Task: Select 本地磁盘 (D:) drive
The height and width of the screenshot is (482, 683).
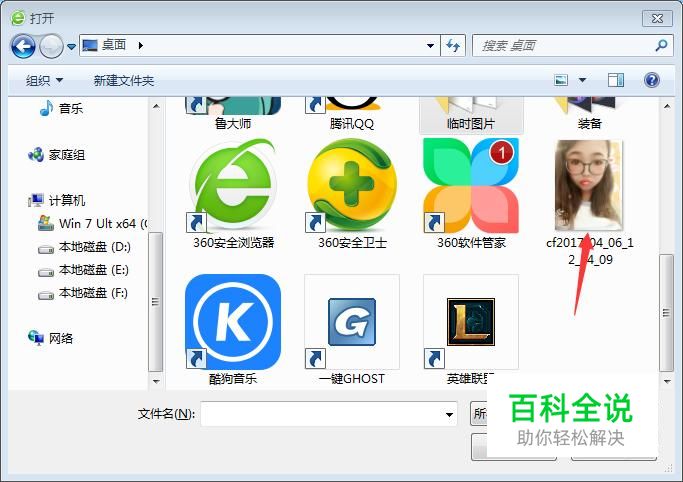Action: point(84,247)
